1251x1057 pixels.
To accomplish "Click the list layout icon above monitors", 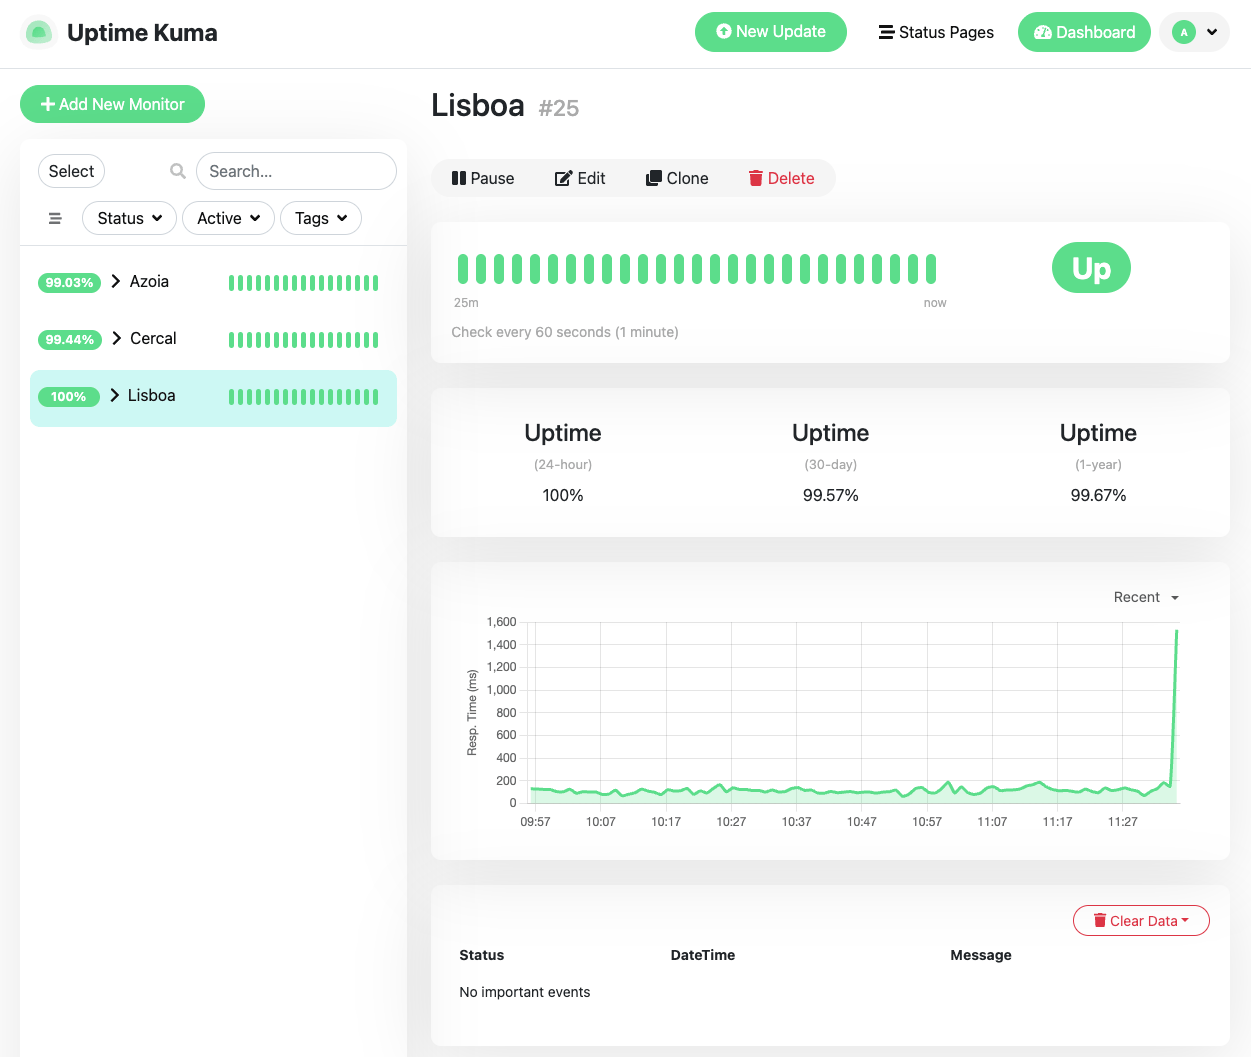I will [x=54, y=218].
